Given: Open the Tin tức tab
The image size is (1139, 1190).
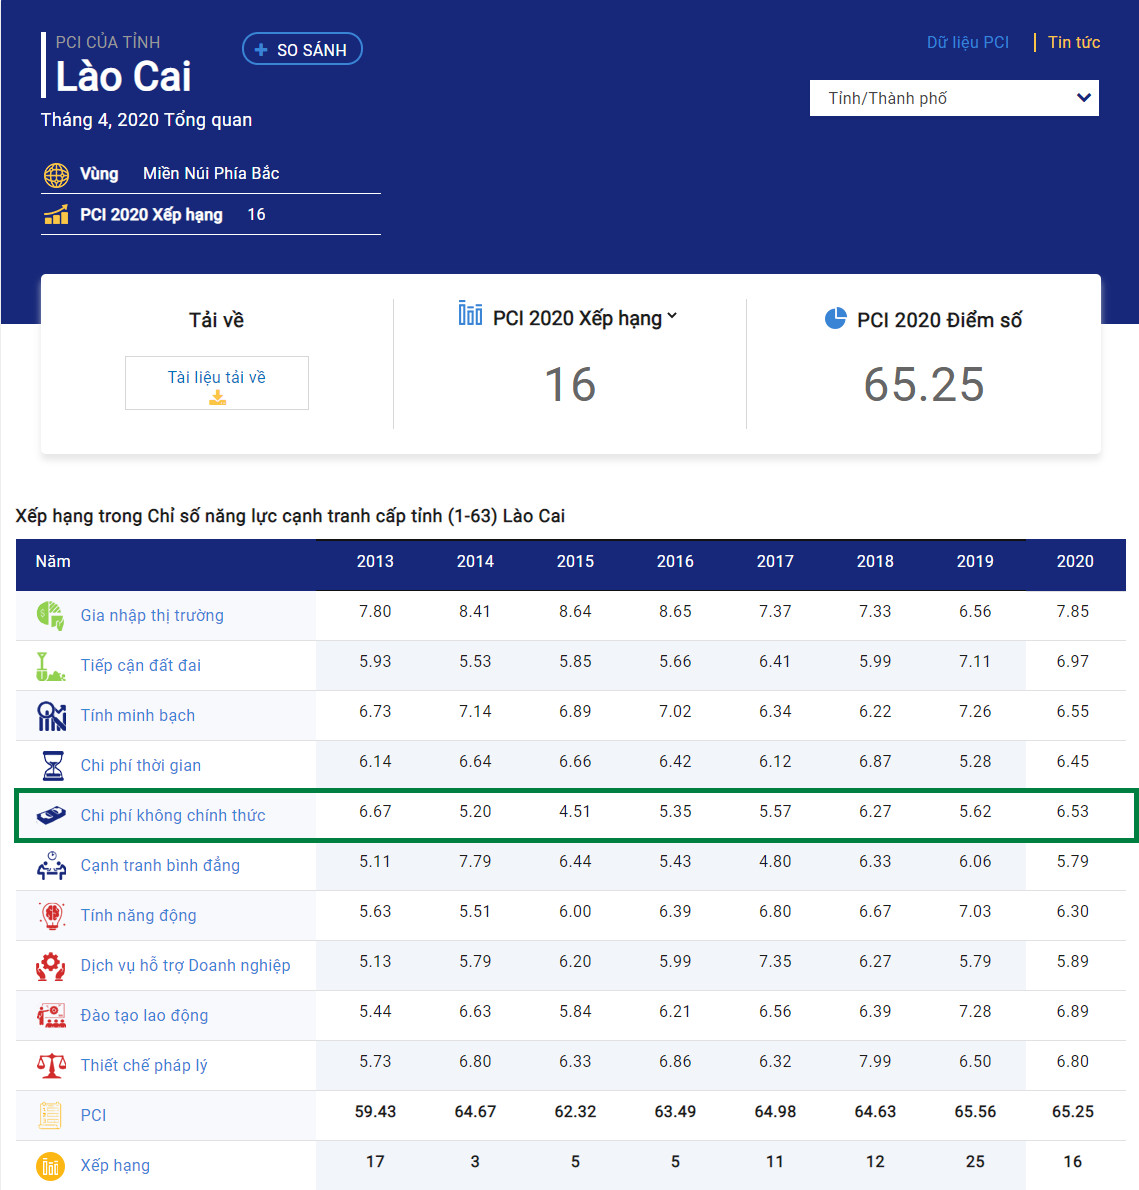Looking at the screenshot, I should [1074, 42].
